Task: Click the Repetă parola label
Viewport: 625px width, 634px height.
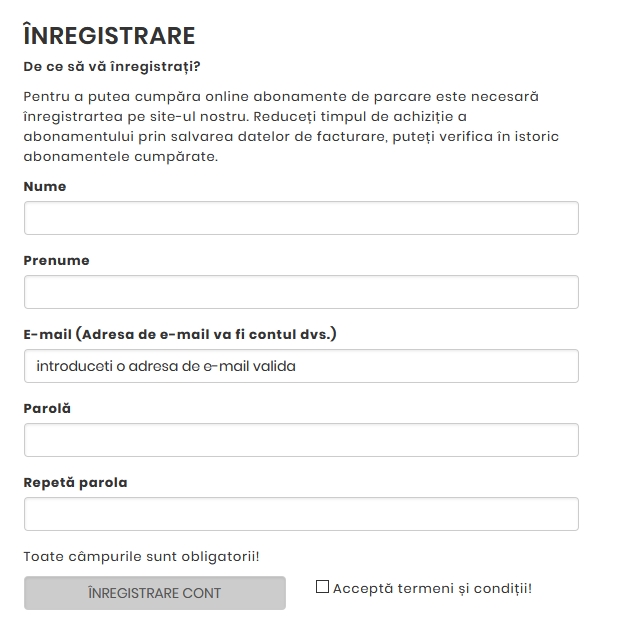Action: (x=76, y=482)
